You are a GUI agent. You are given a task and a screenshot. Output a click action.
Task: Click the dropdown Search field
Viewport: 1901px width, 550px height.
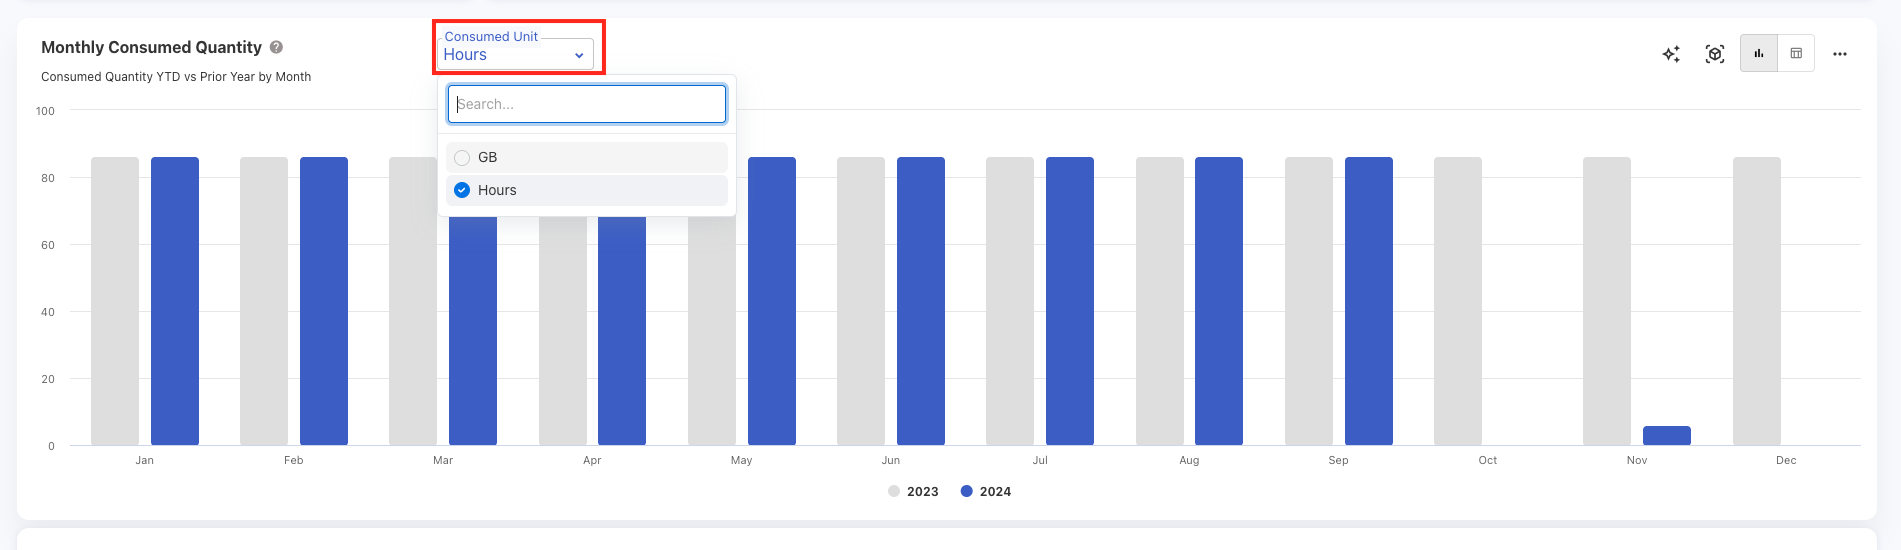click(587, 104)
